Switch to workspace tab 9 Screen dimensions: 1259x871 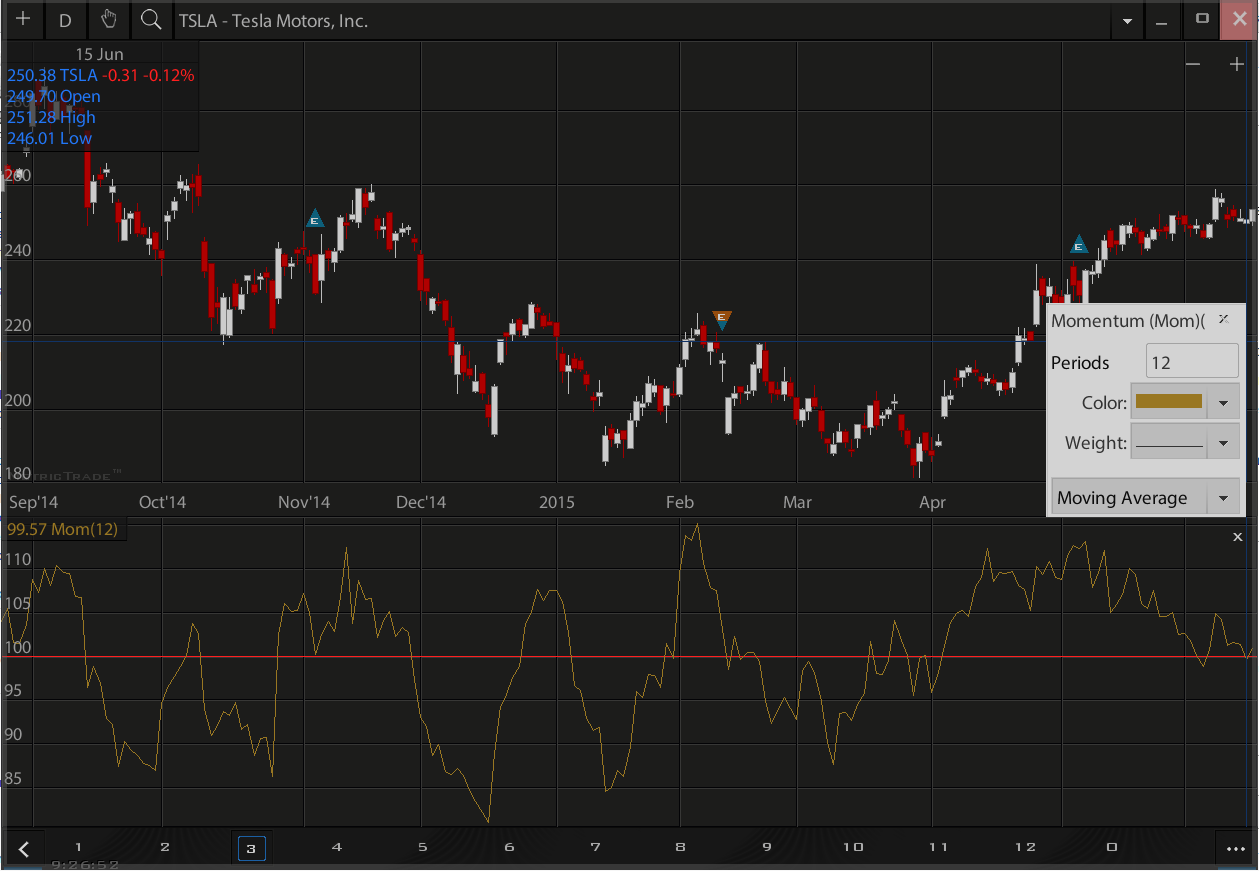(x=767, y=847)
